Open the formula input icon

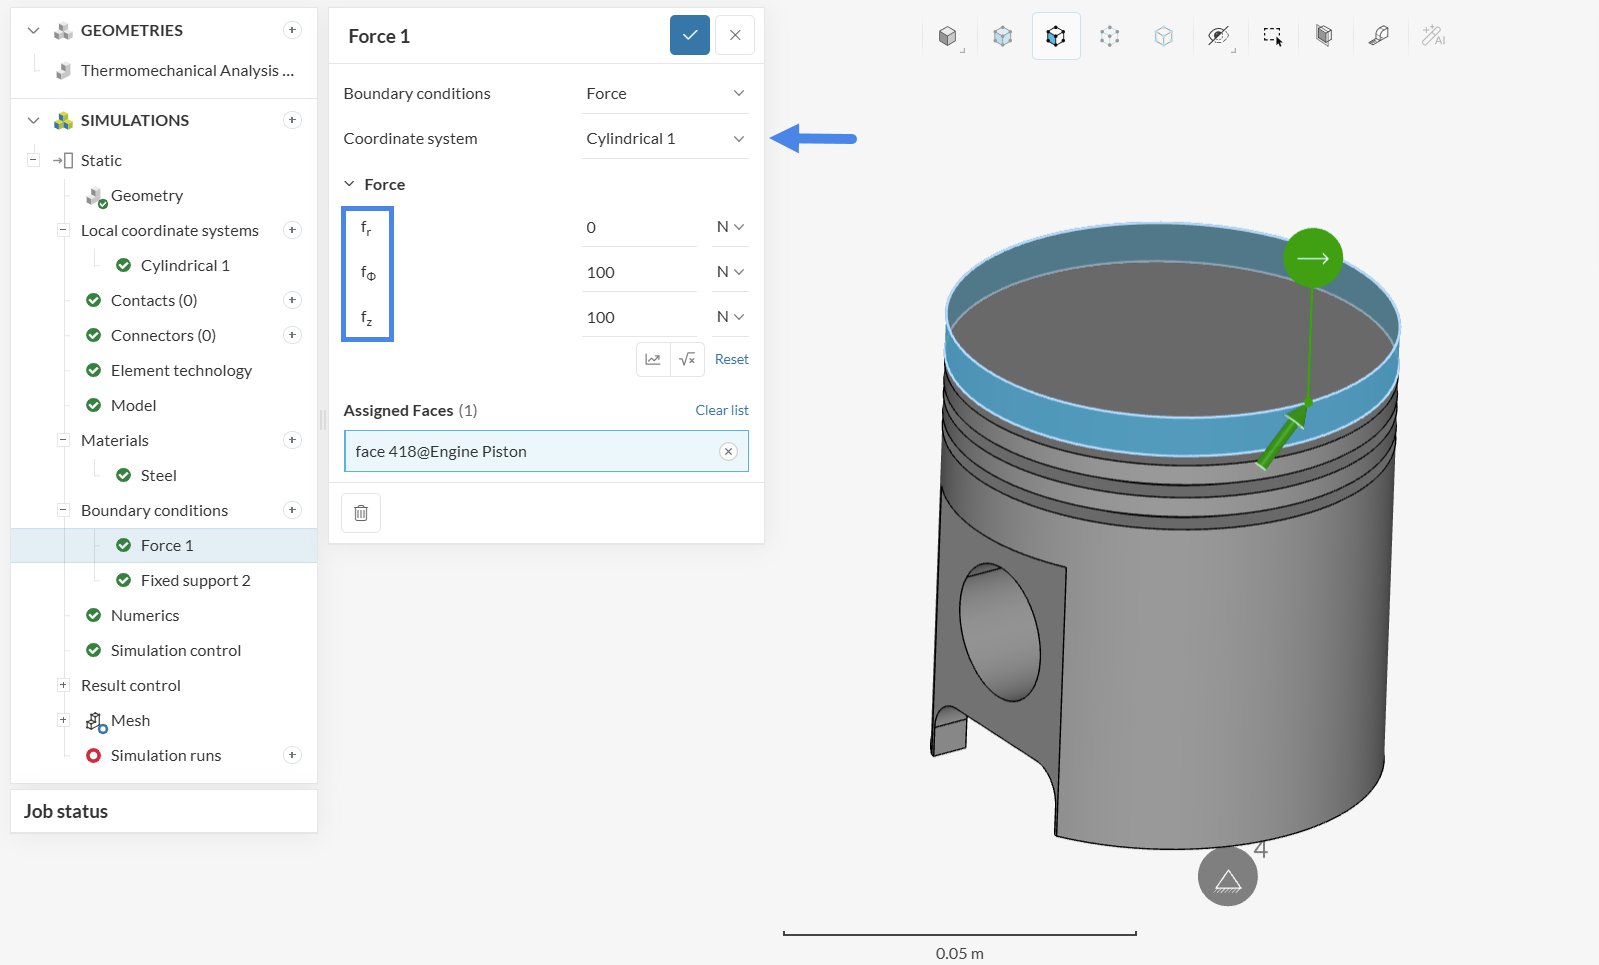(x=687, y=359)
